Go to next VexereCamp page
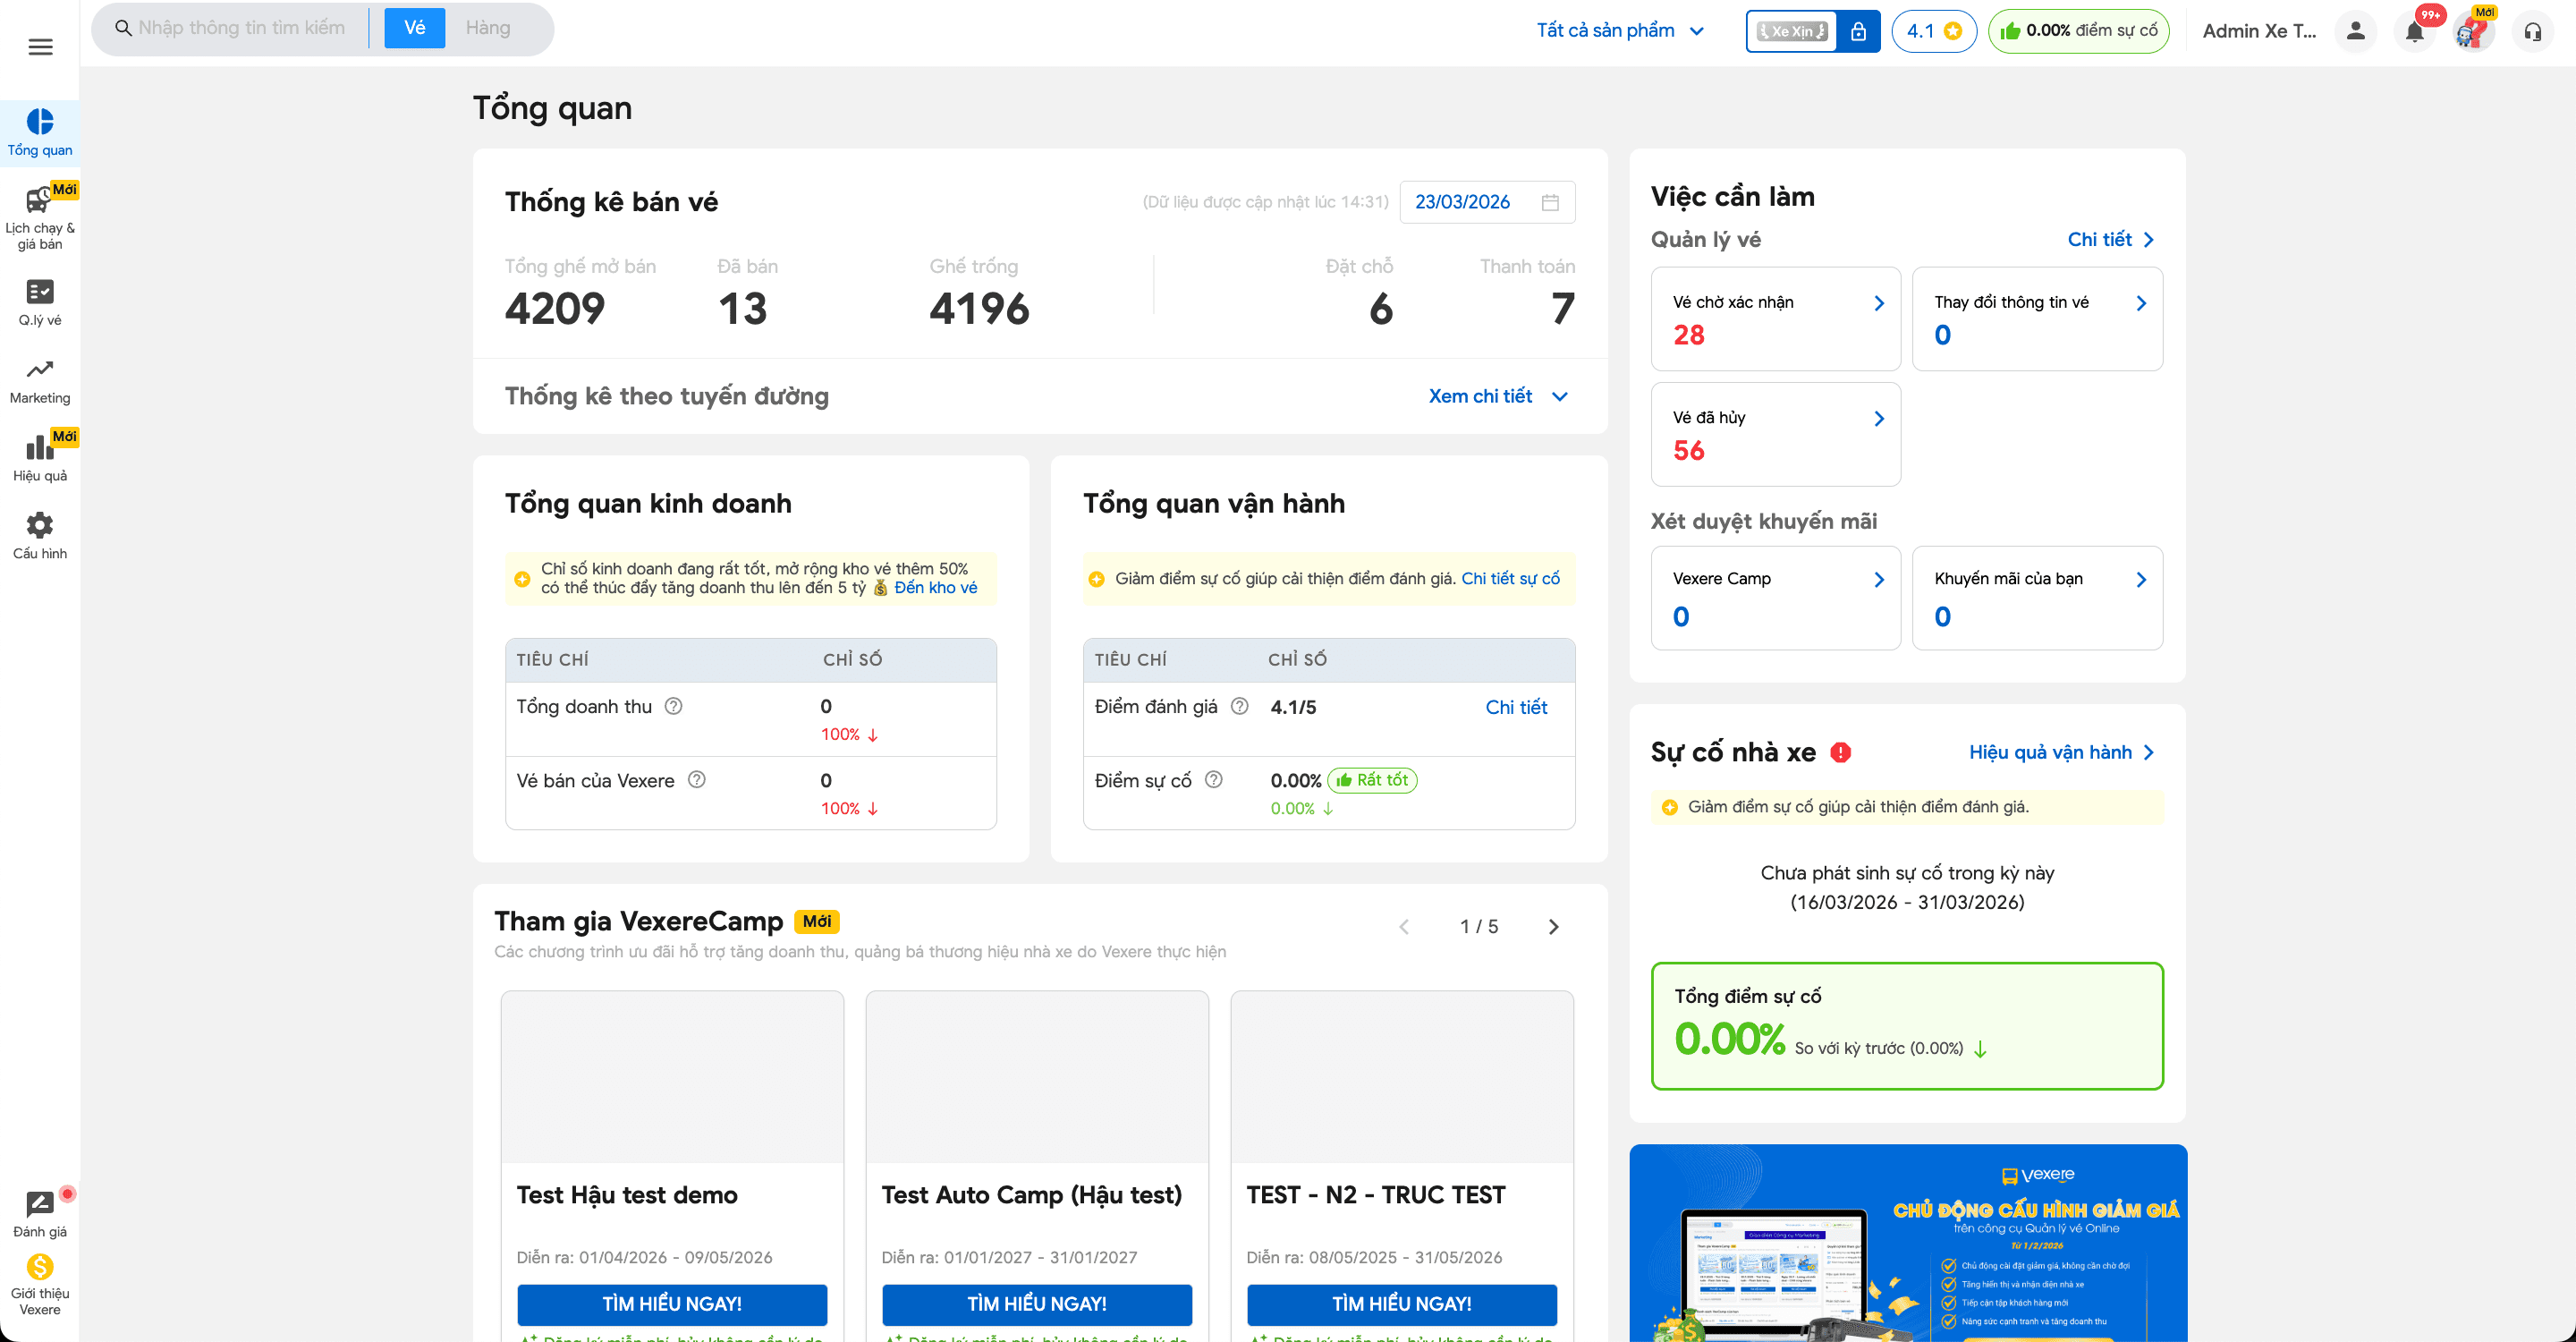The height and width of the screenshot is (1342, 2576). tap(1553, 927)
